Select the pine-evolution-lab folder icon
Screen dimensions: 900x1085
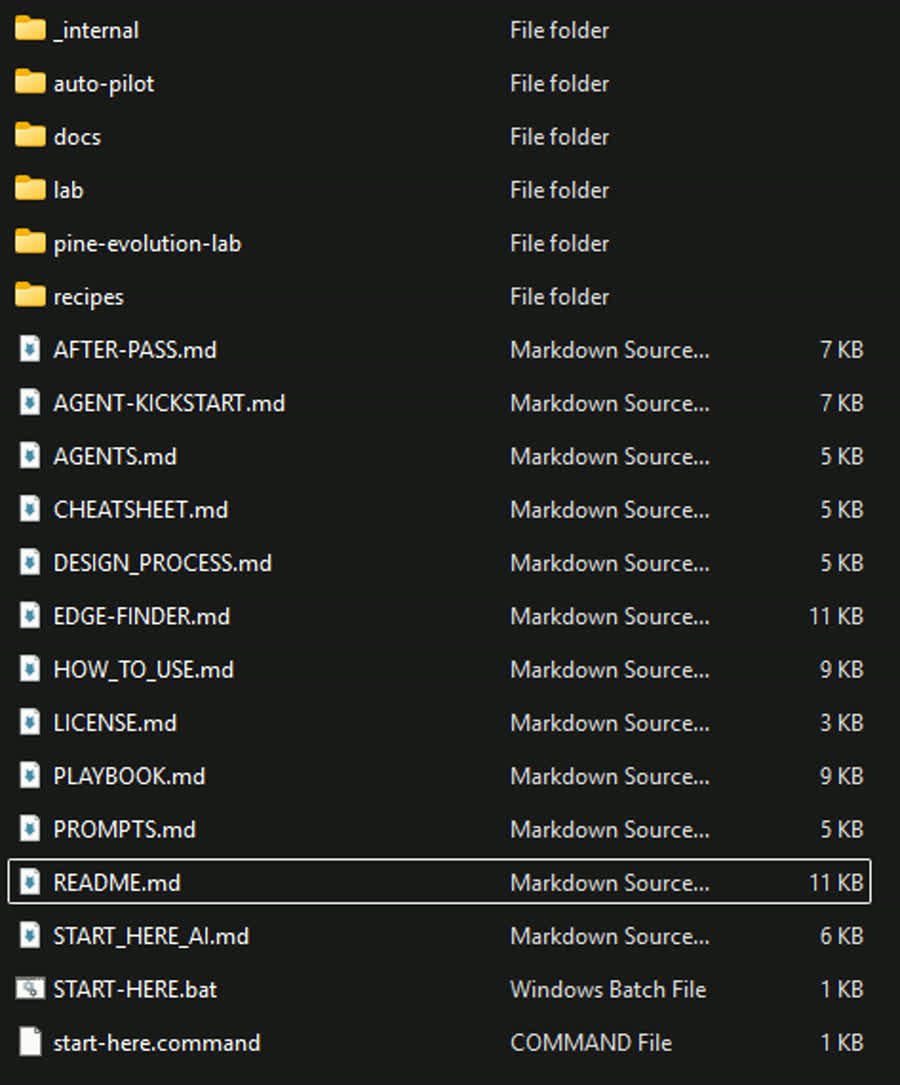click(x=30, y=243)
